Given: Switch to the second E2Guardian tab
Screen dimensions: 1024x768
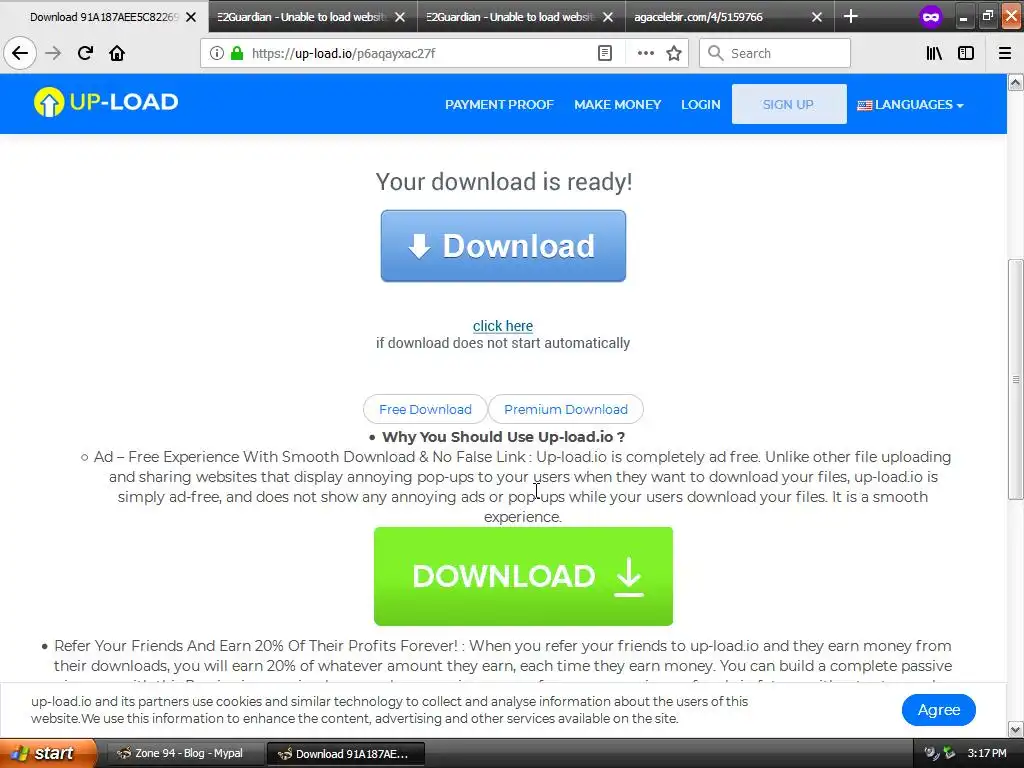Looking at the screenshot, I should pos(521,17).
